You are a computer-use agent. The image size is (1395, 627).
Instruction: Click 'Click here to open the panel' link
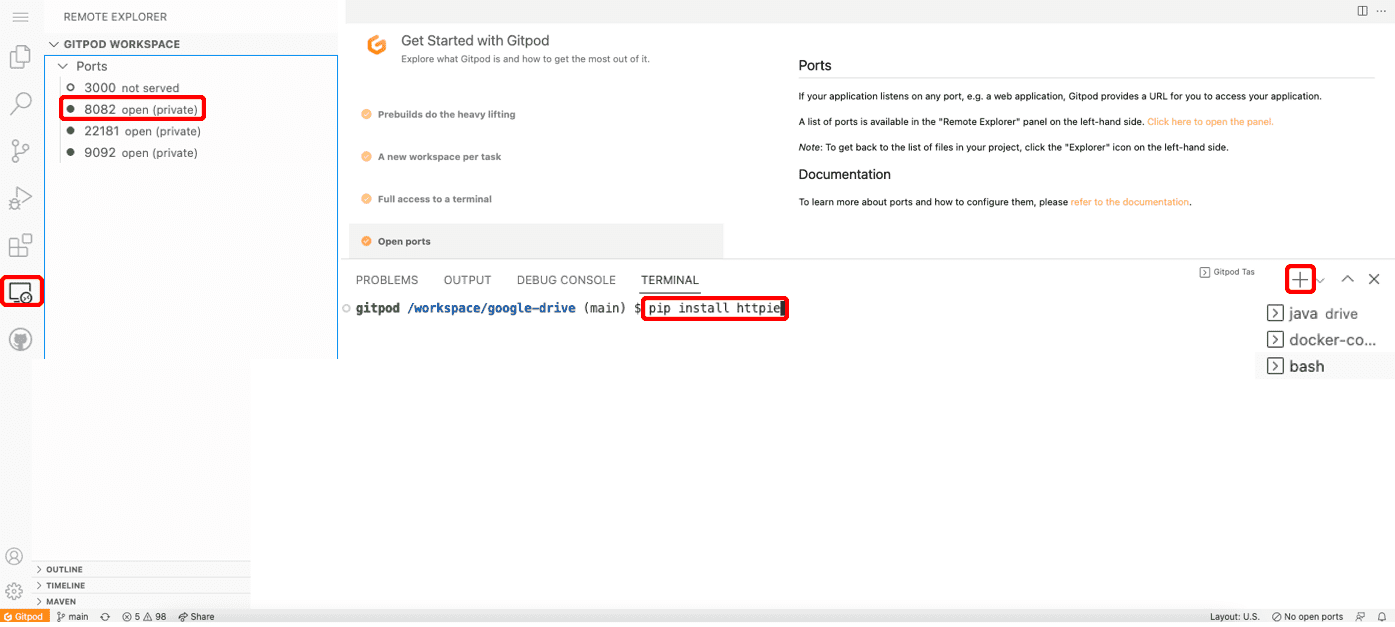(x=1210, y=122)
